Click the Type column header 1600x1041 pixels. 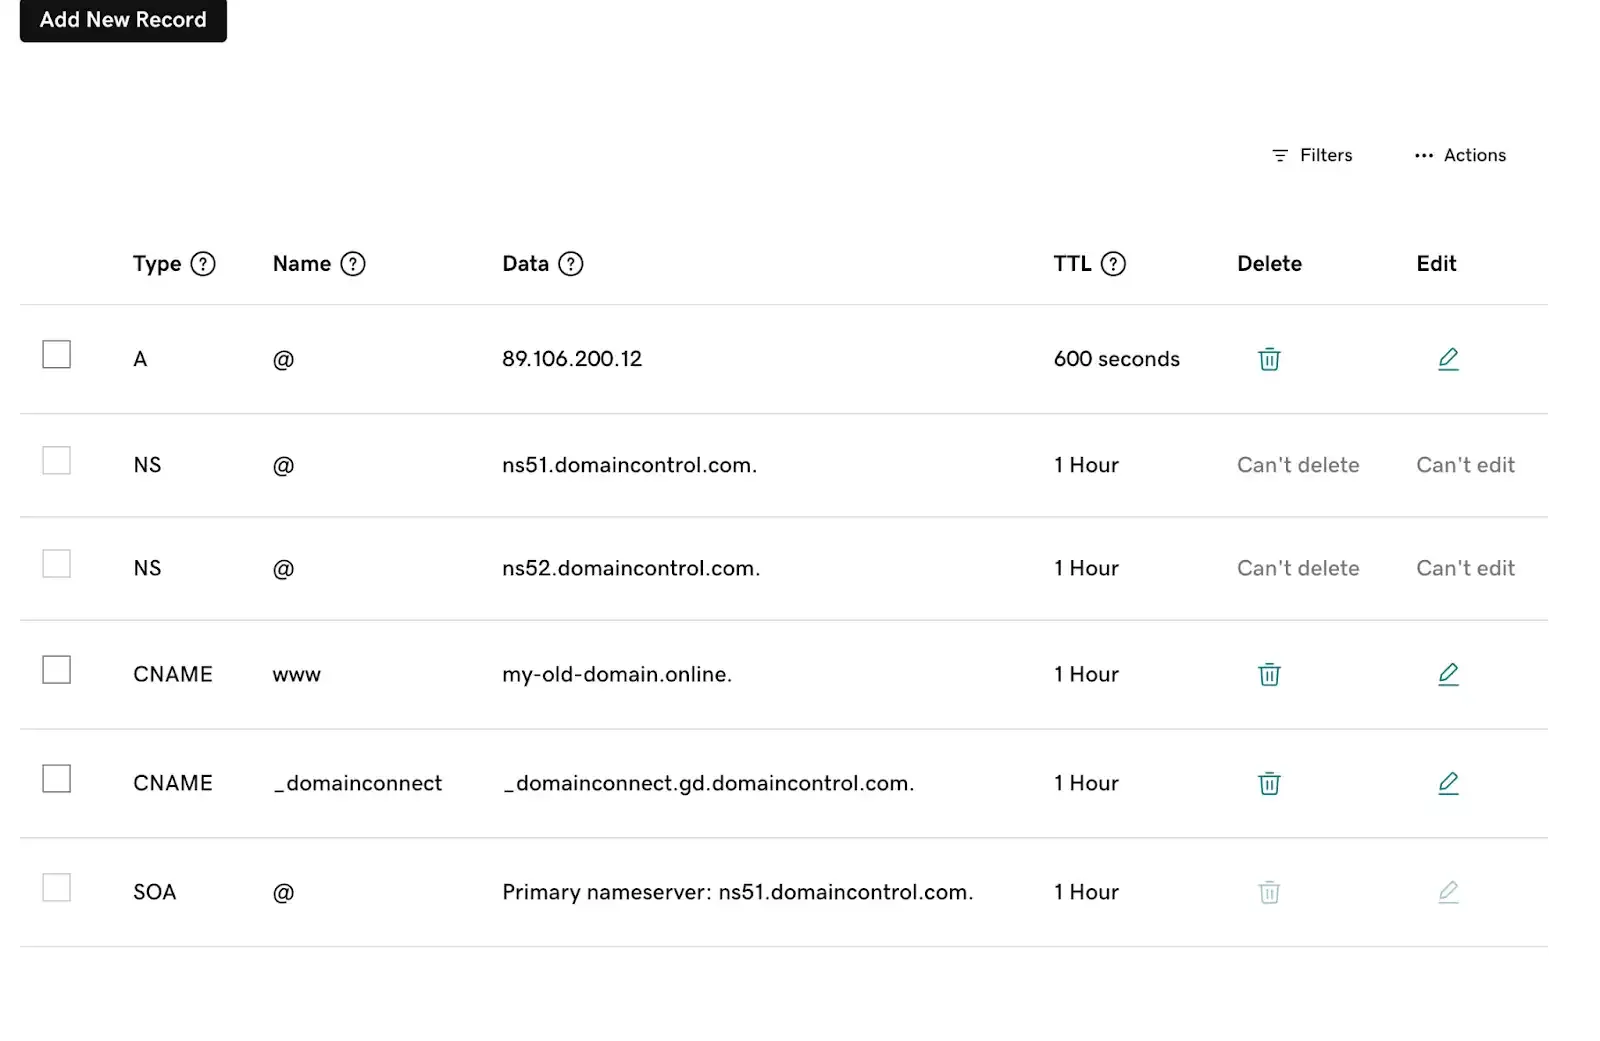click(x=156, y=264)
